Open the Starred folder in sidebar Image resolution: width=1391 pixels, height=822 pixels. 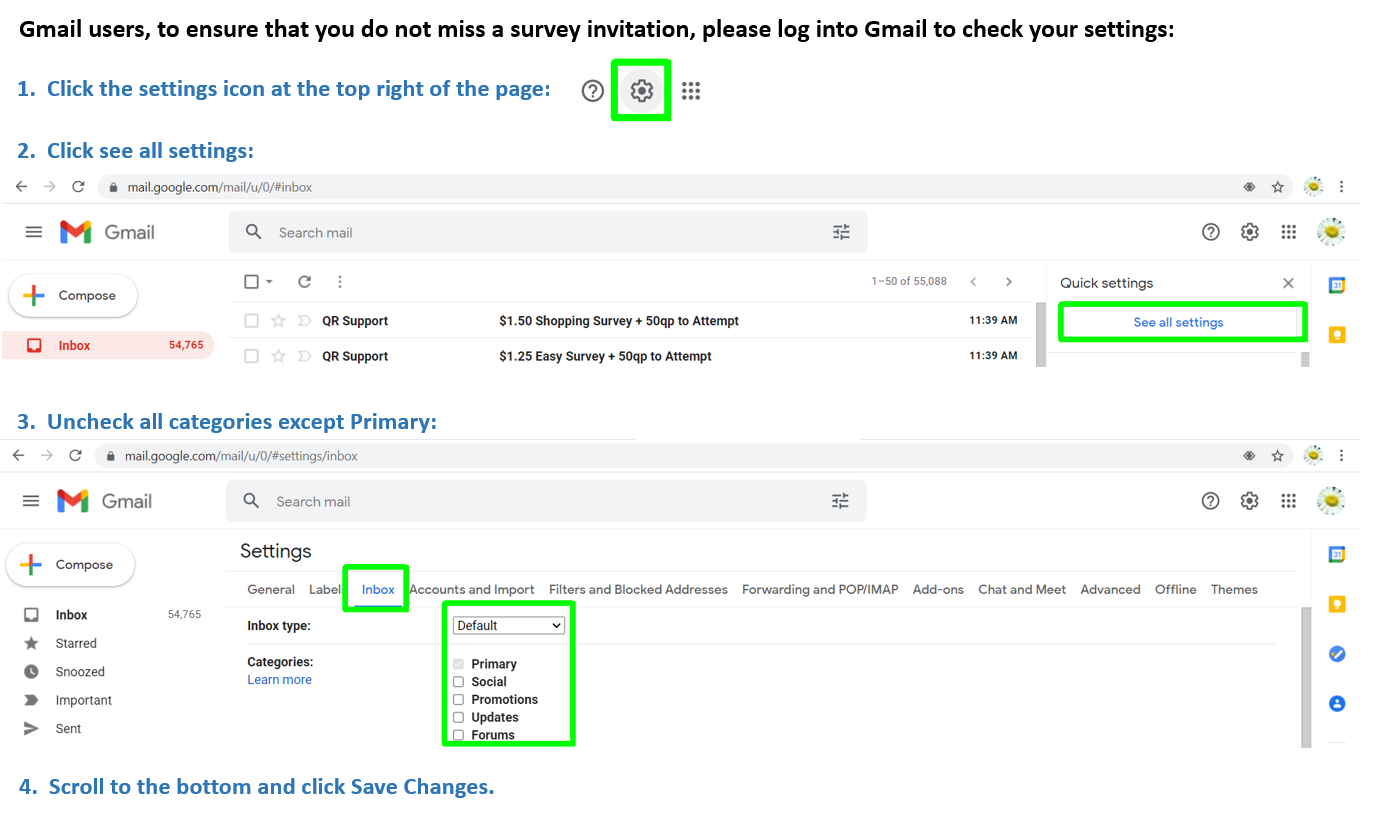pos(76,643)
